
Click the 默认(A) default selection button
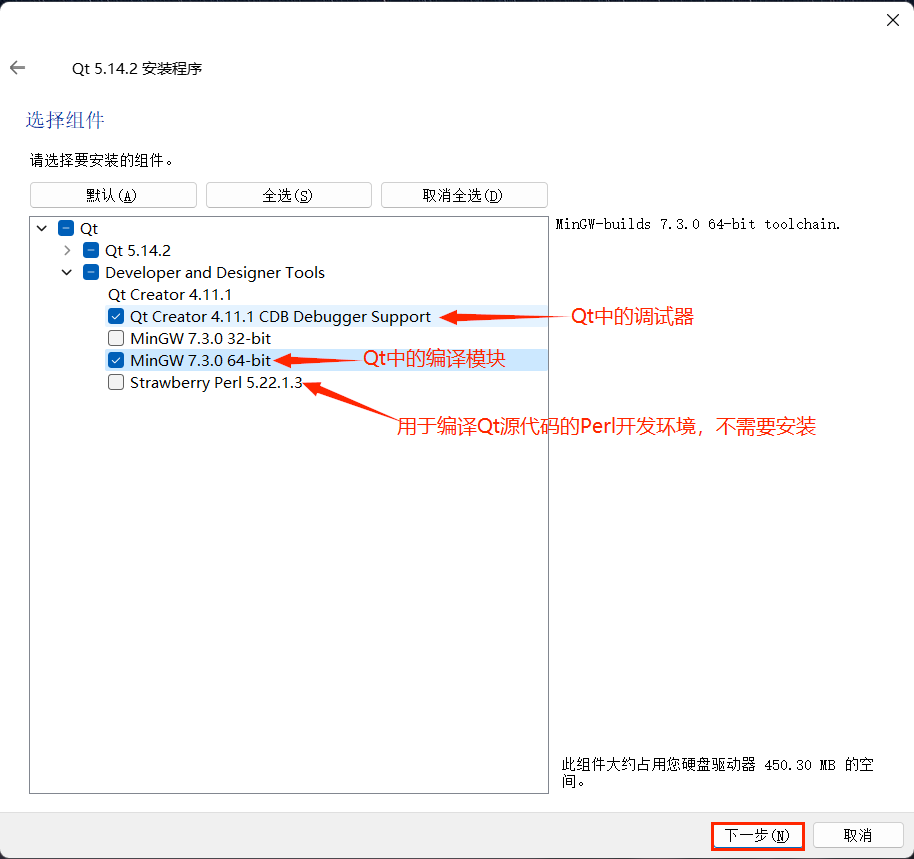(x=113, y=195)
